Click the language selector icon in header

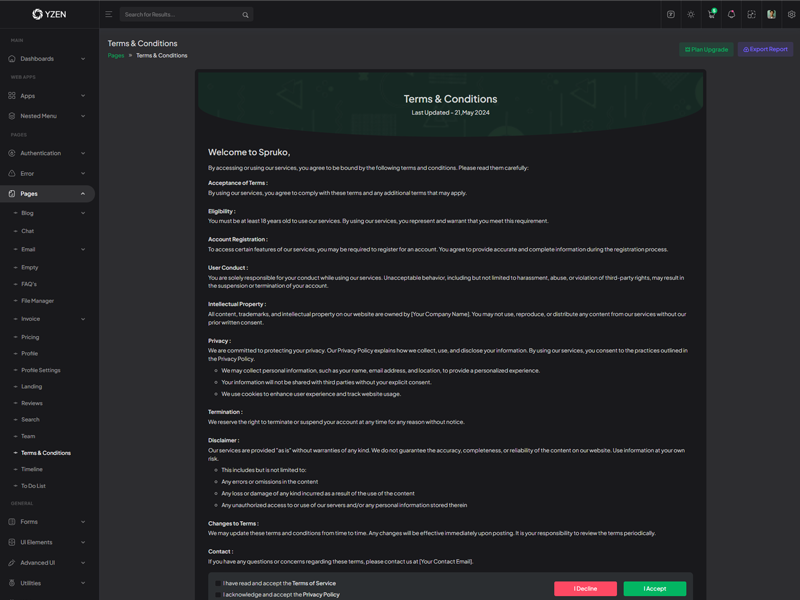[671, 15]
